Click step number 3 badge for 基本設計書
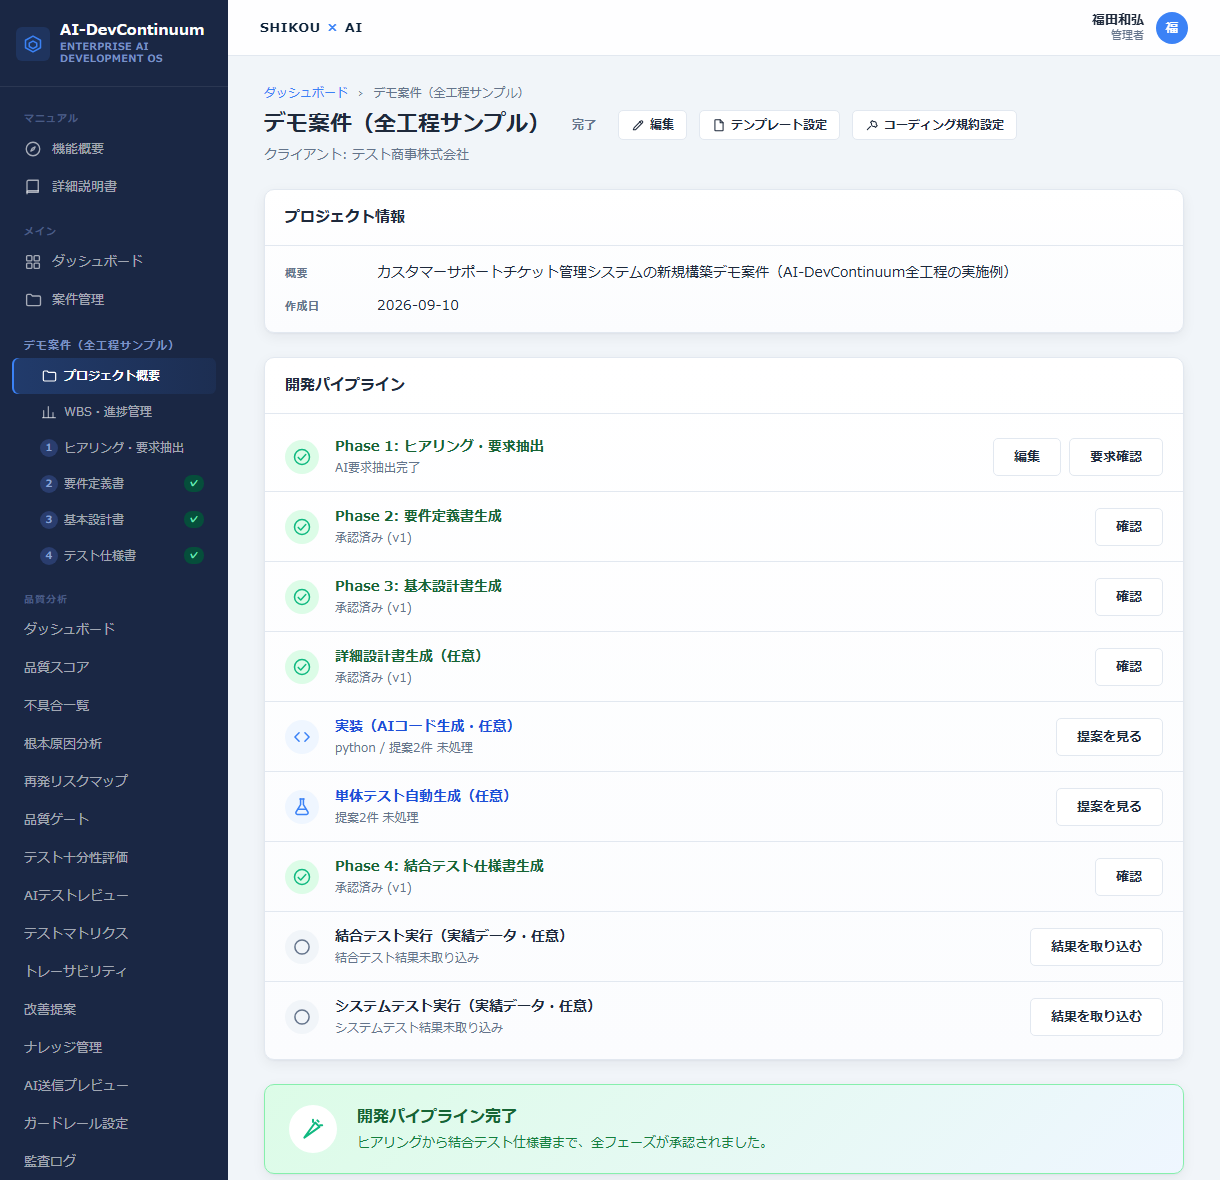 point(48,520)
